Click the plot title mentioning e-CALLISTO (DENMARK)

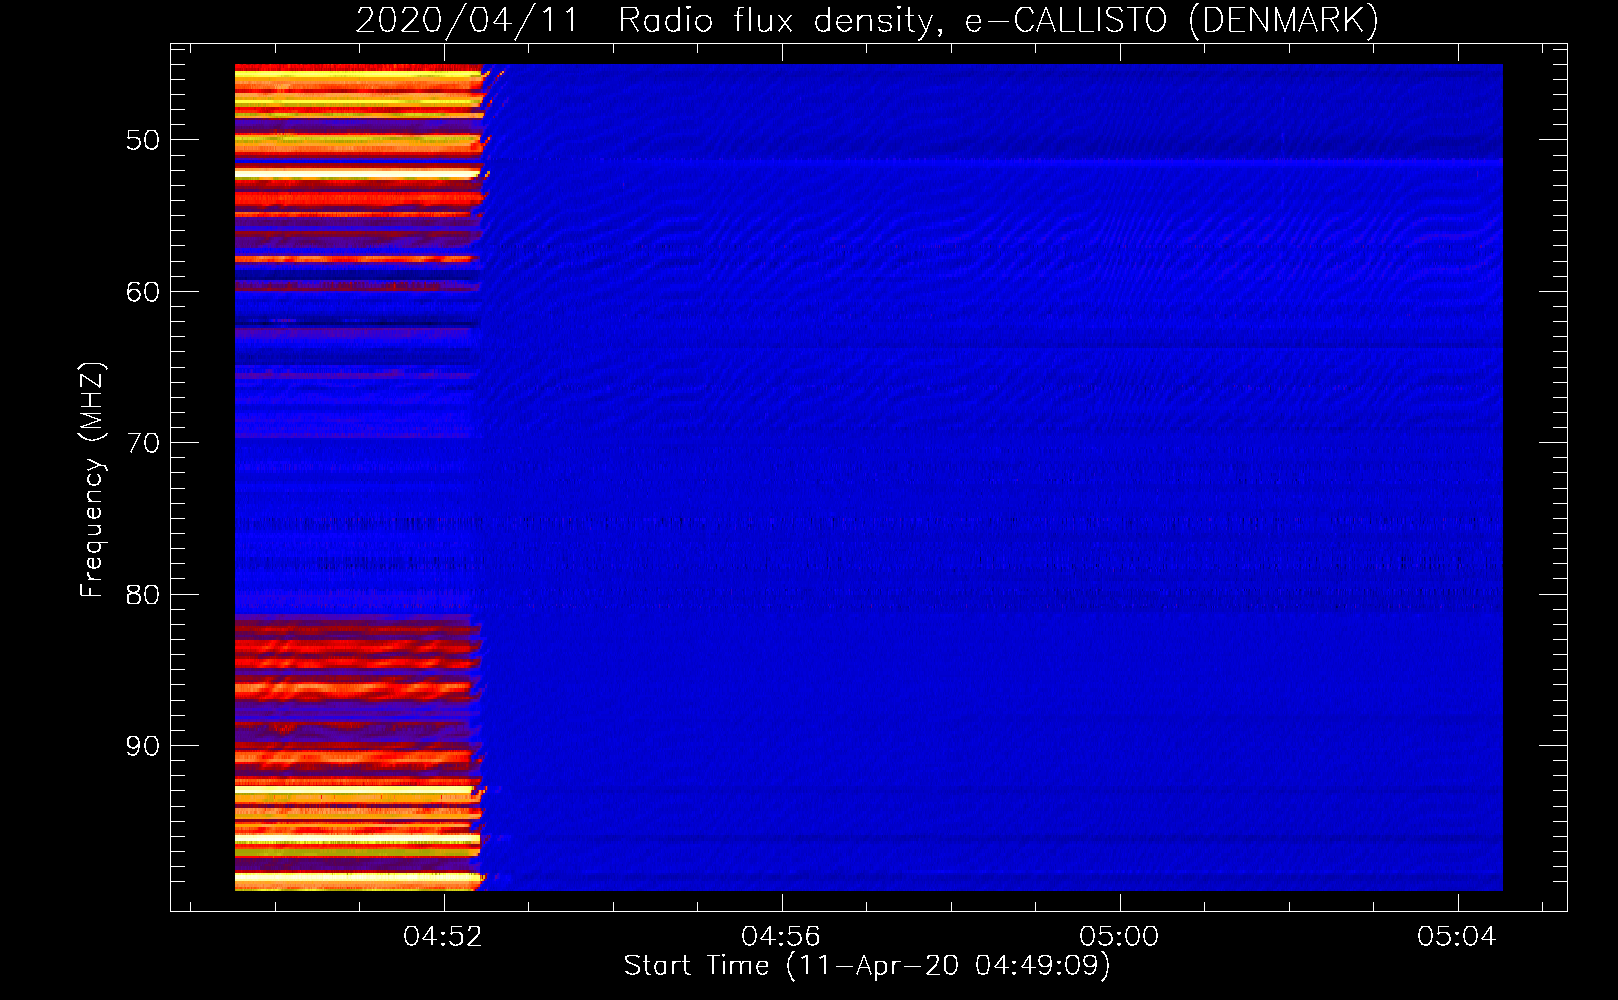[x=867, y=20]
